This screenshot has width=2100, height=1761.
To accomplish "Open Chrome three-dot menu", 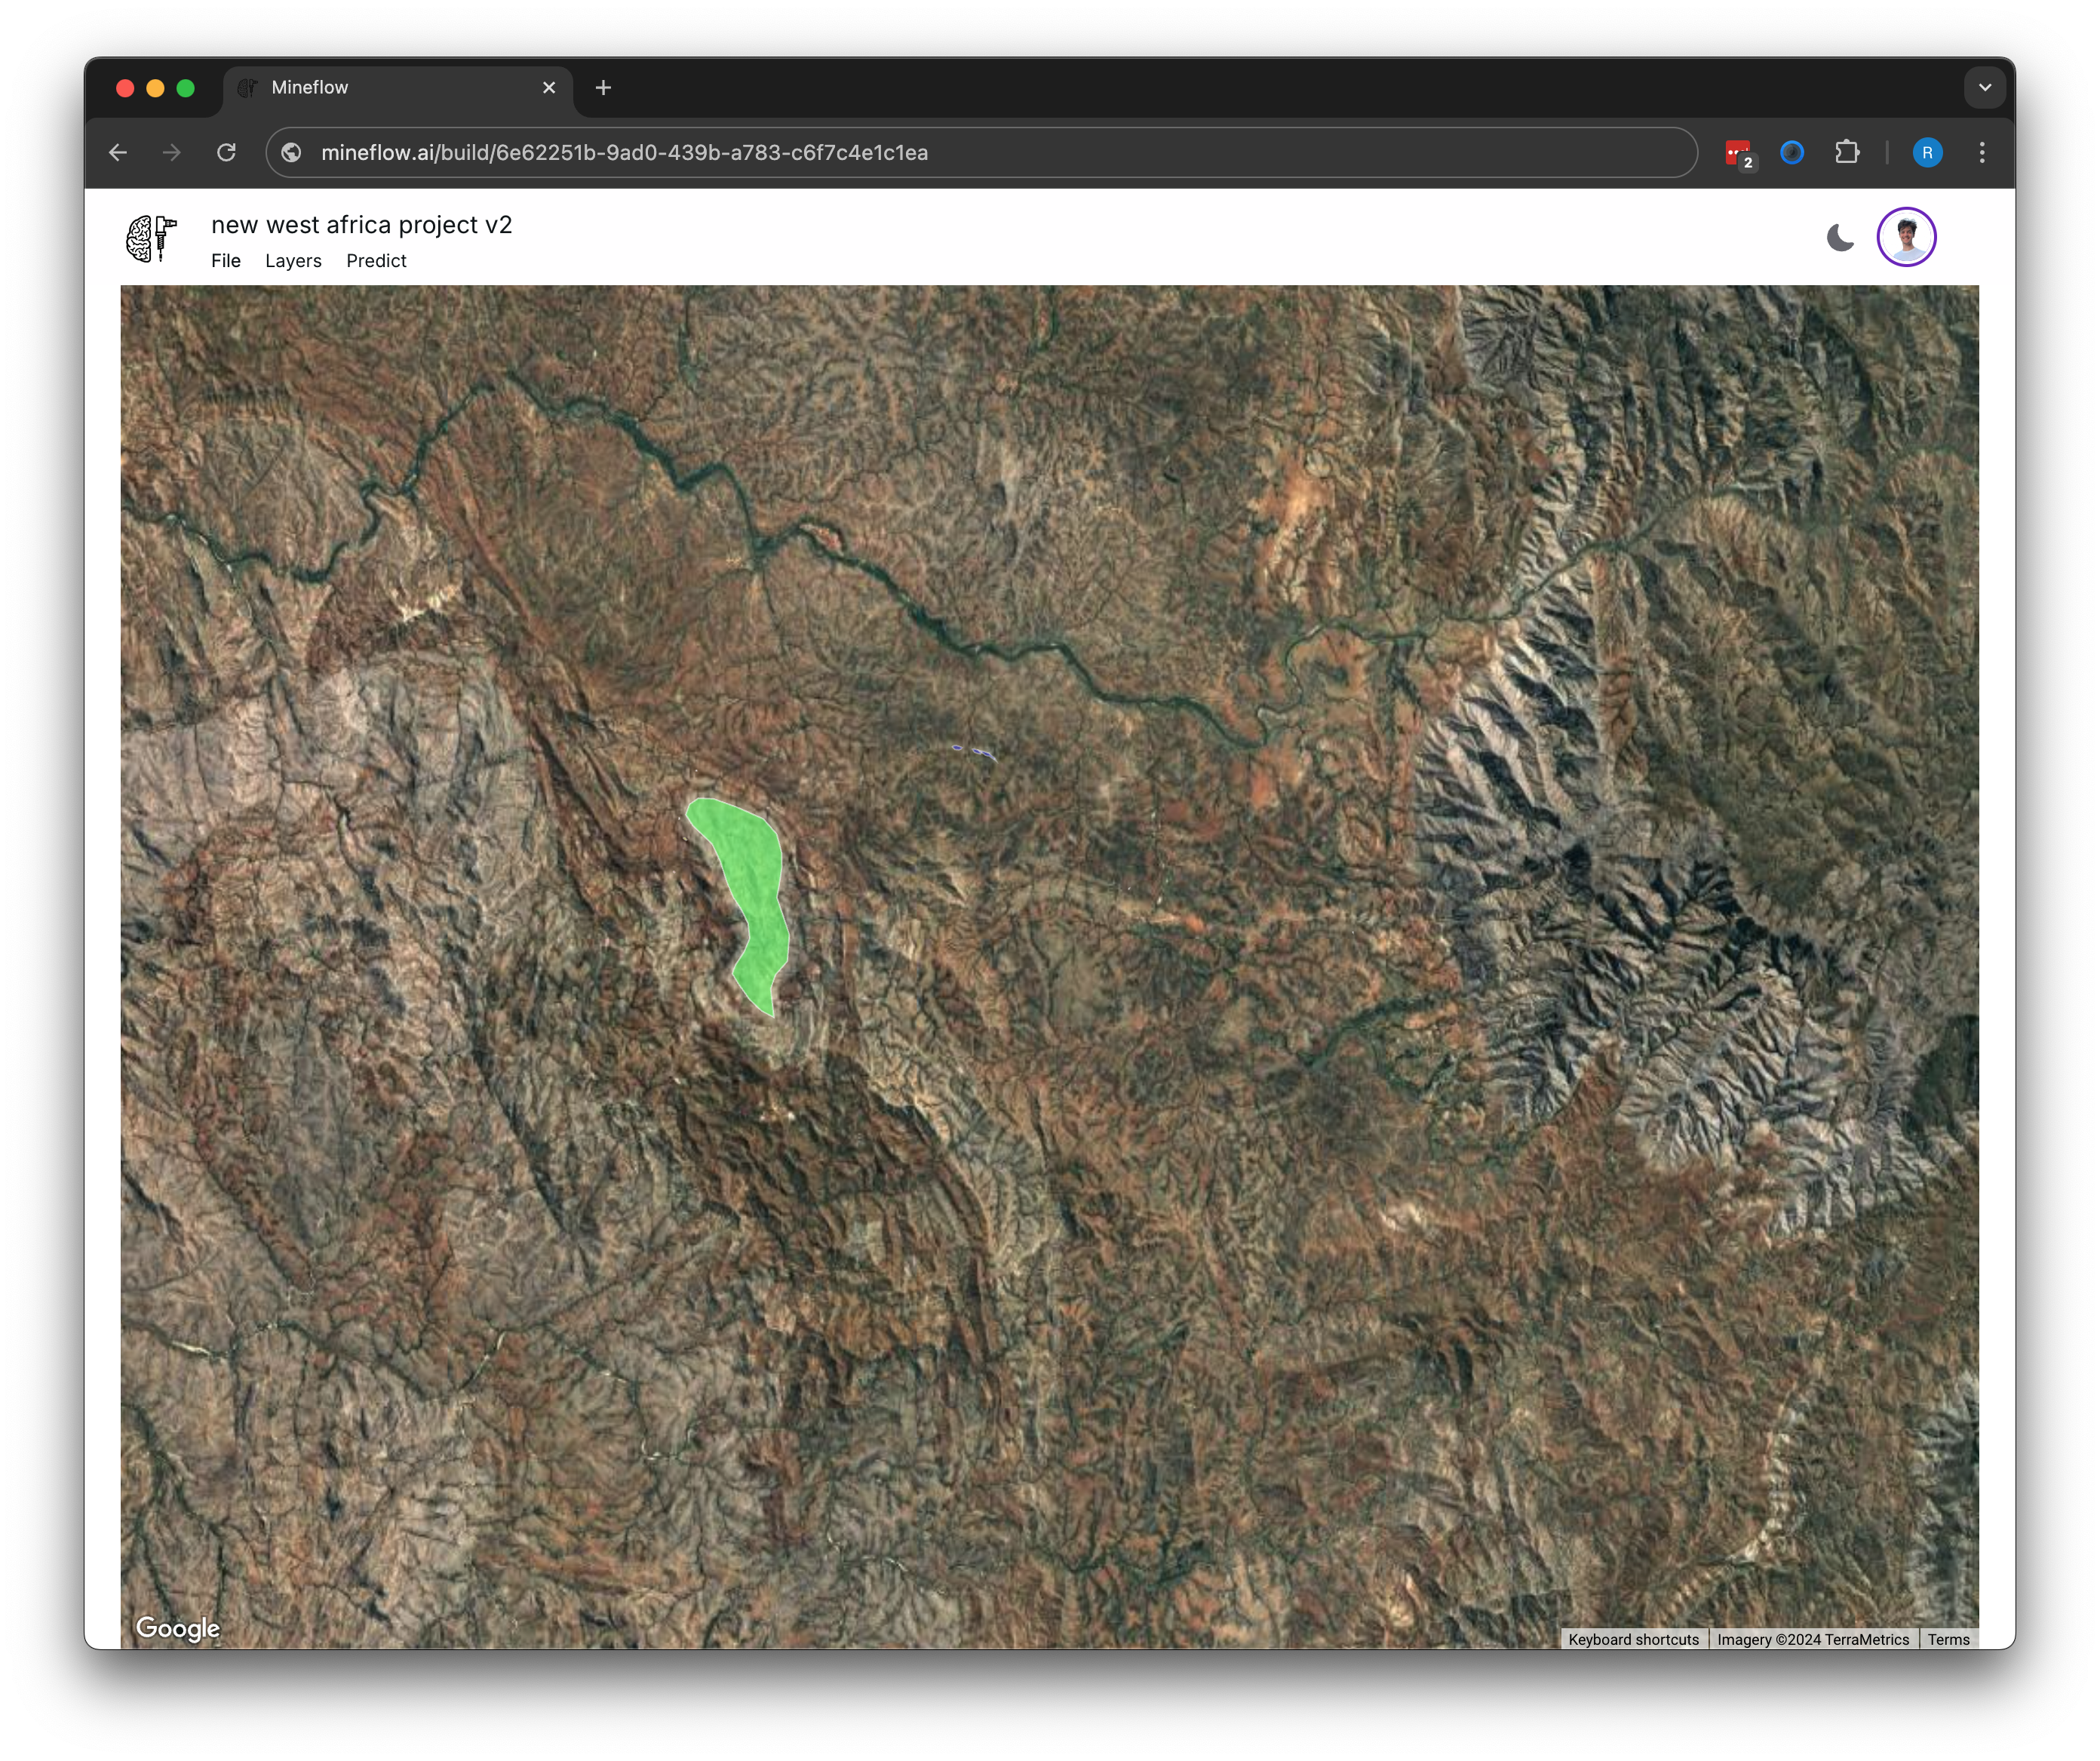I will click(x=1982, y=152).
